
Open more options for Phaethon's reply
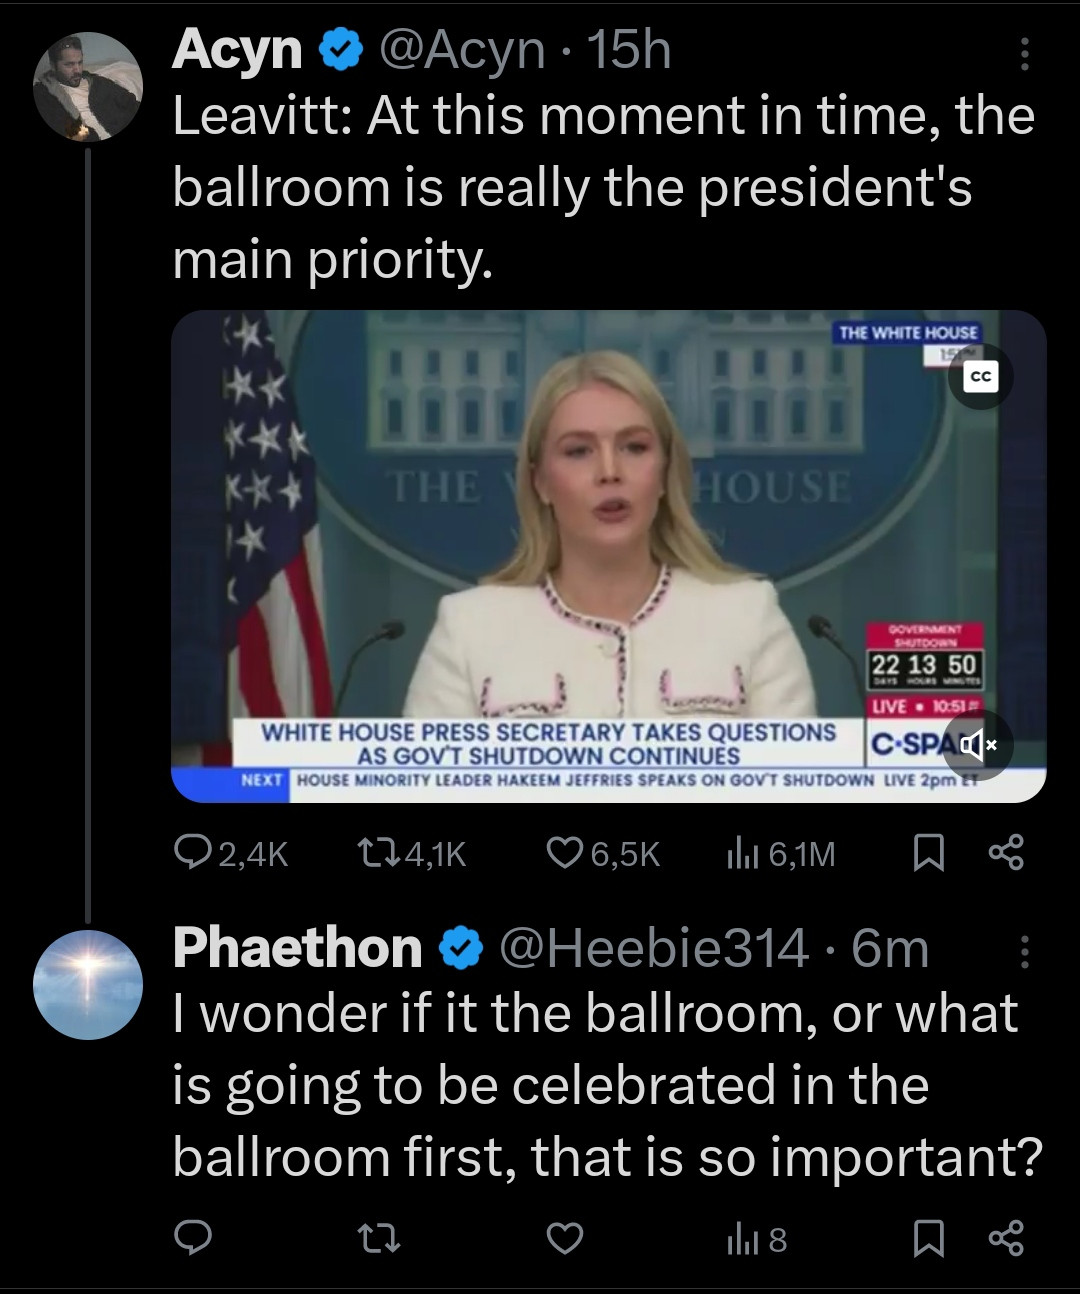pos(1023,952)
